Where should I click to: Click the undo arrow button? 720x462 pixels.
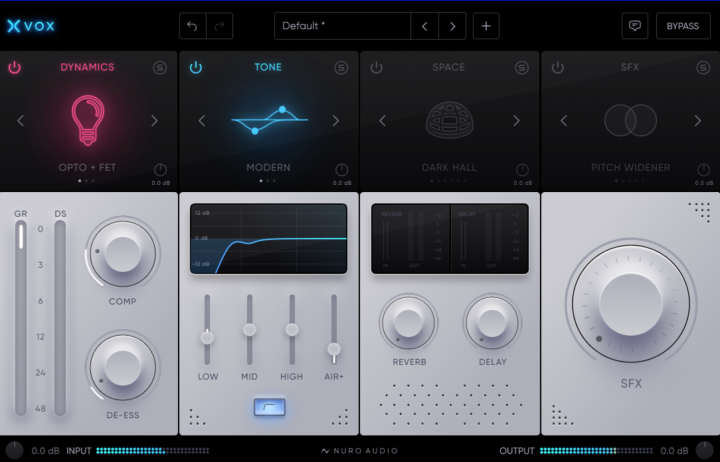coord(192,26)
